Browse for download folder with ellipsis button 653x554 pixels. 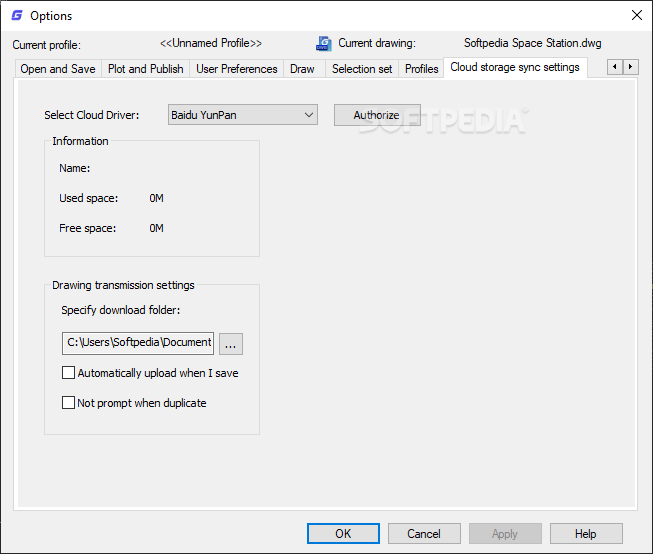click(x=231, y=344)
